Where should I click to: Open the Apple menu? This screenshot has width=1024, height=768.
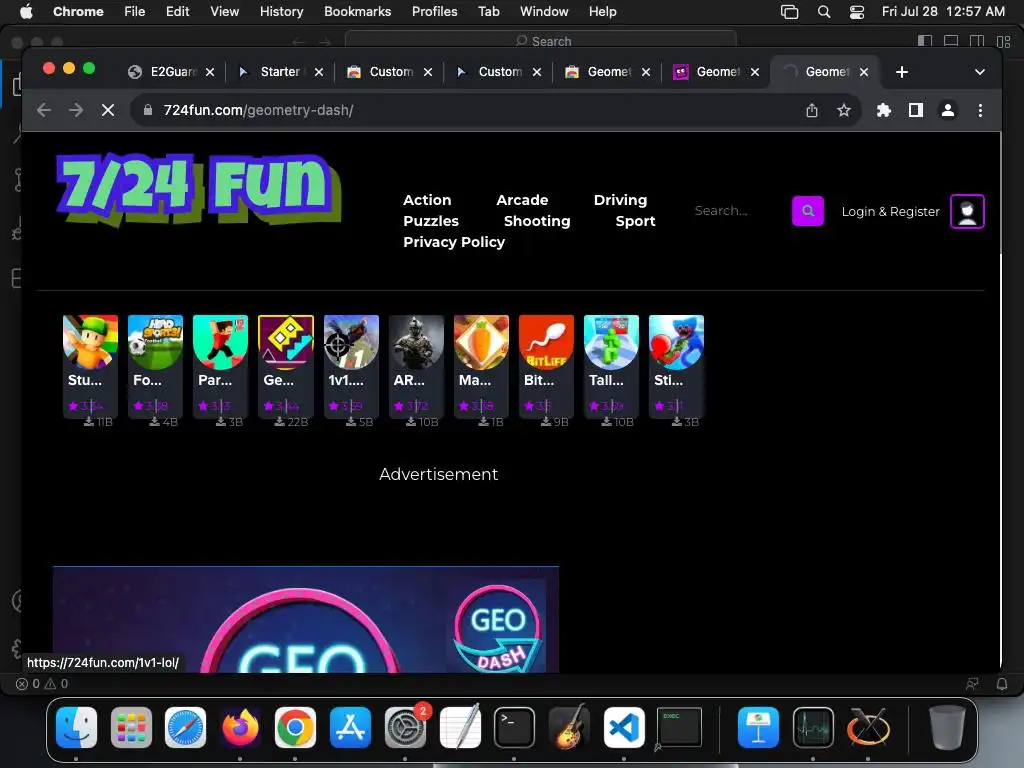tap(26, 12)
